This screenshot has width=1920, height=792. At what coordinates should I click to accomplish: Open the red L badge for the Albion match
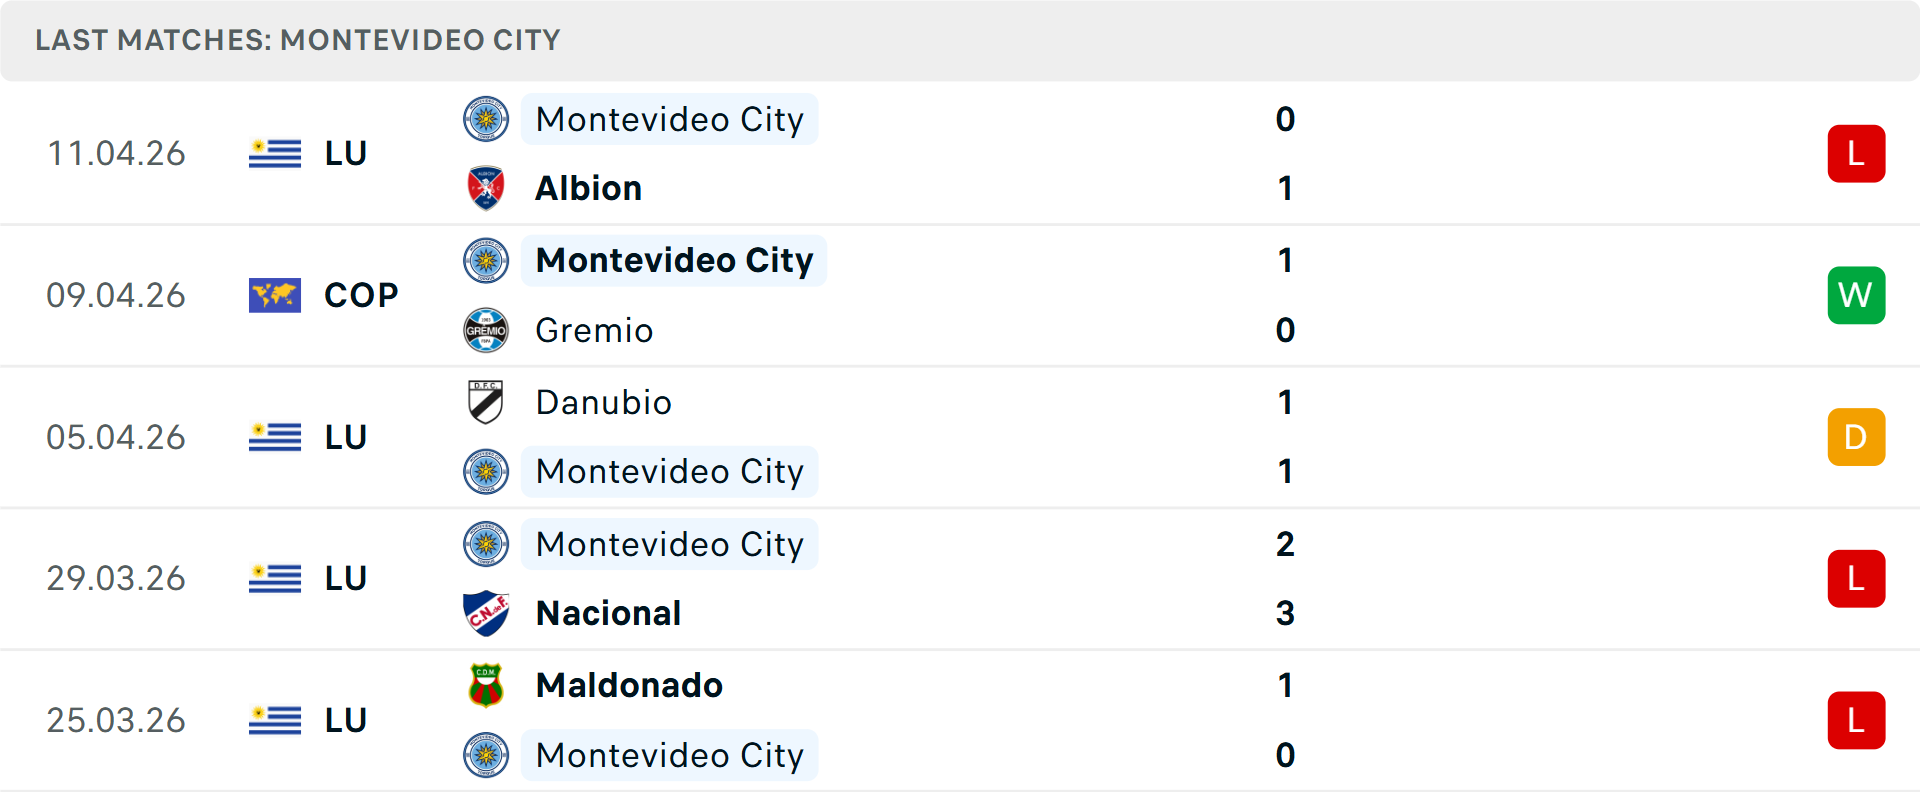(1856, 154)
